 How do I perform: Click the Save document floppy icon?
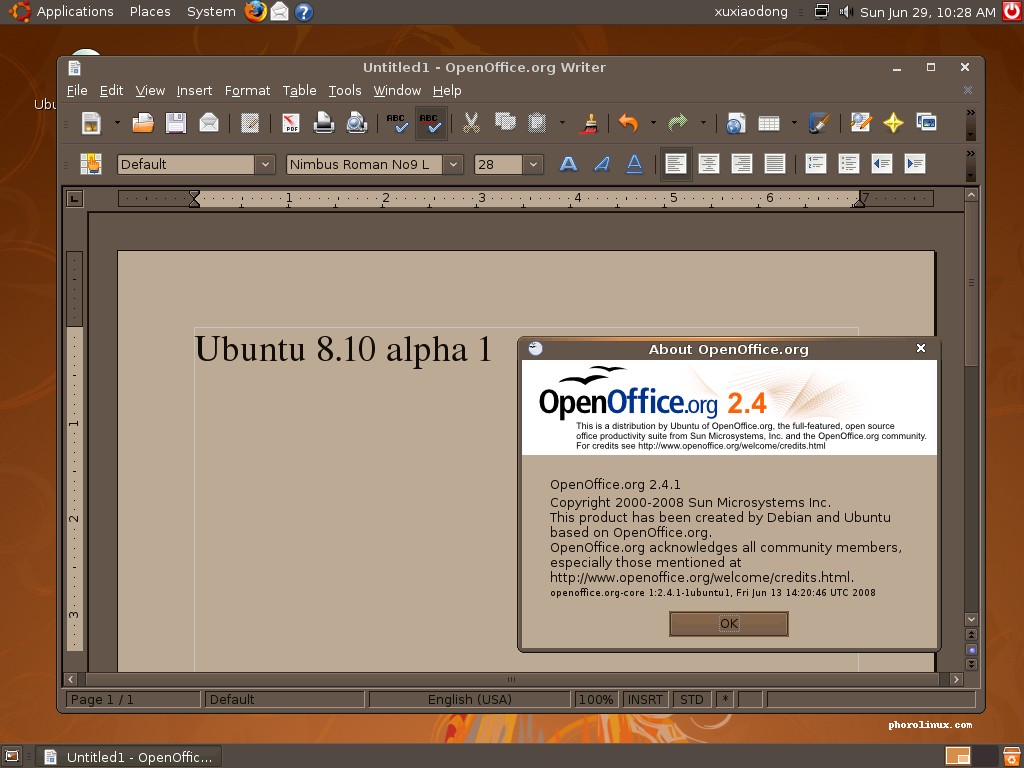click(176, 123)
